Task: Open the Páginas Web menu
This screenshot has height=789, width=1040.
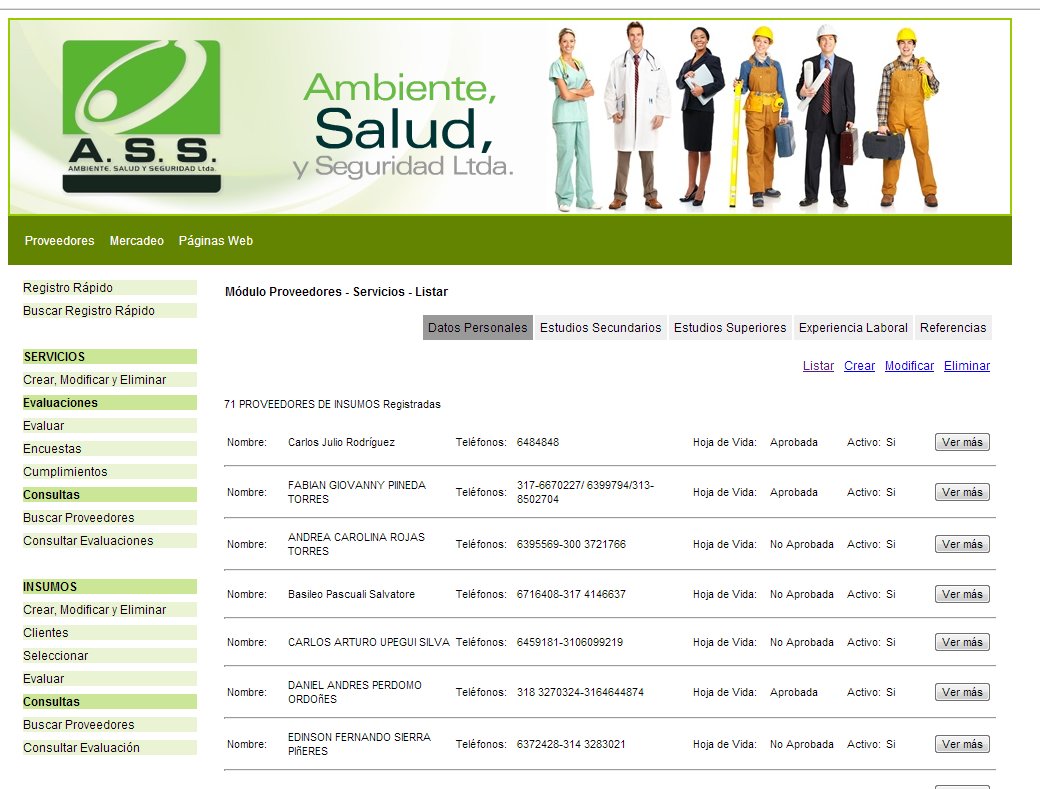Action: coord(215,241)
